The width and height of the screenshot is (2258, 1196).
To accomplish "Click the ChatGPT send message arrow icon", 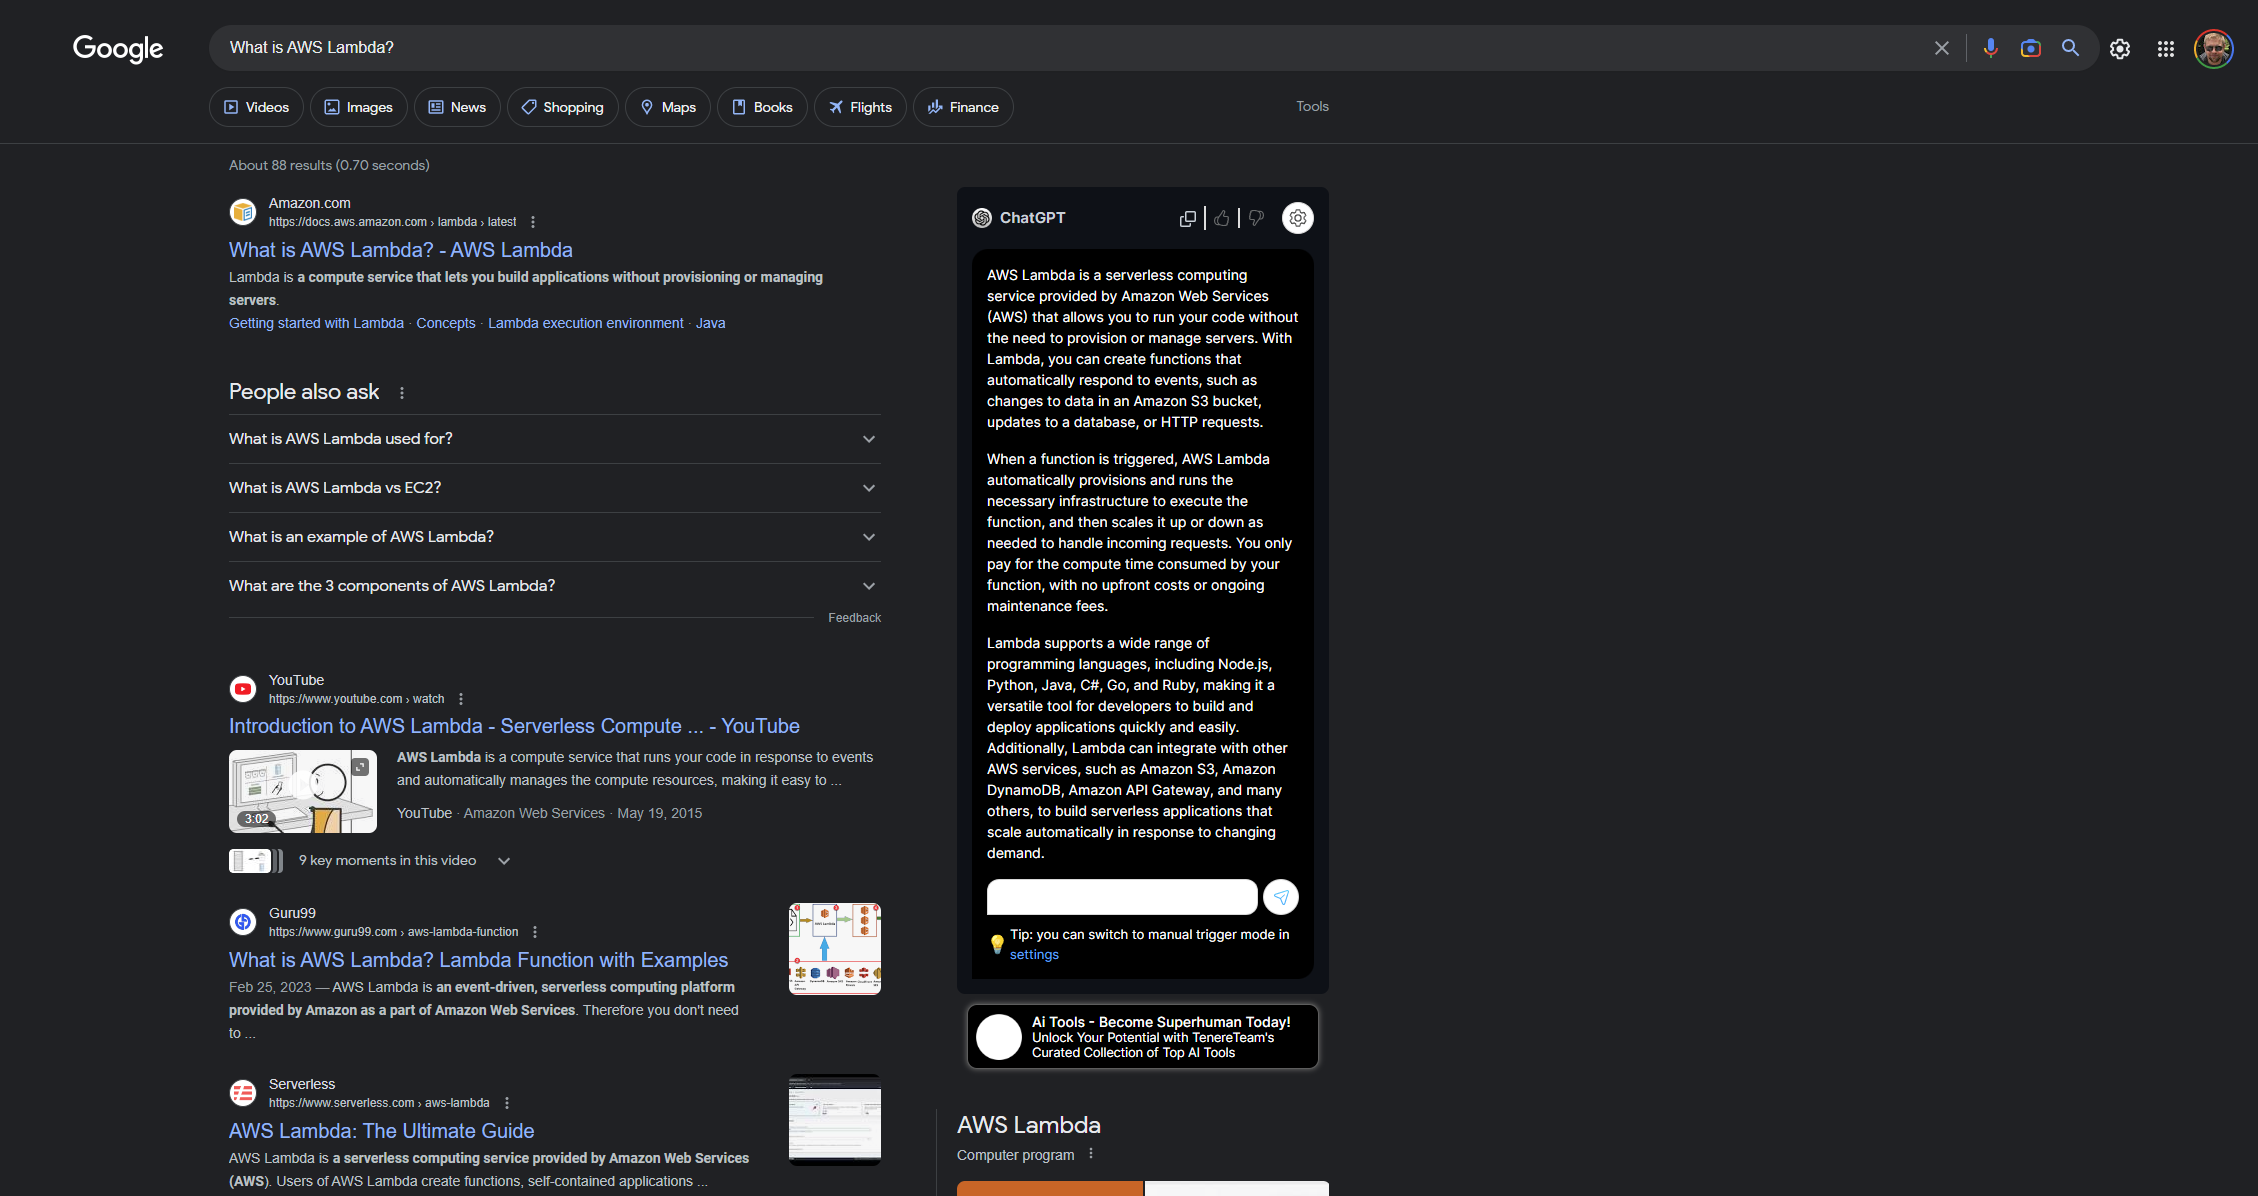I will tap(1281, 897).
